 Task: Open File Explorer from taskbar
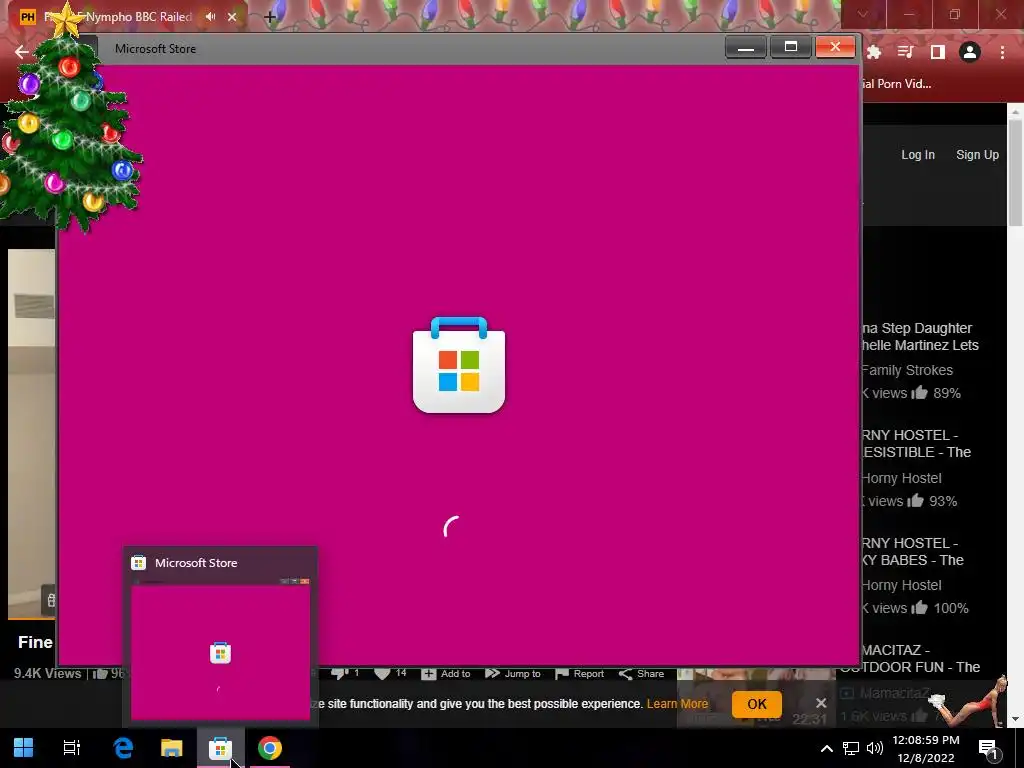pos(172,748)
